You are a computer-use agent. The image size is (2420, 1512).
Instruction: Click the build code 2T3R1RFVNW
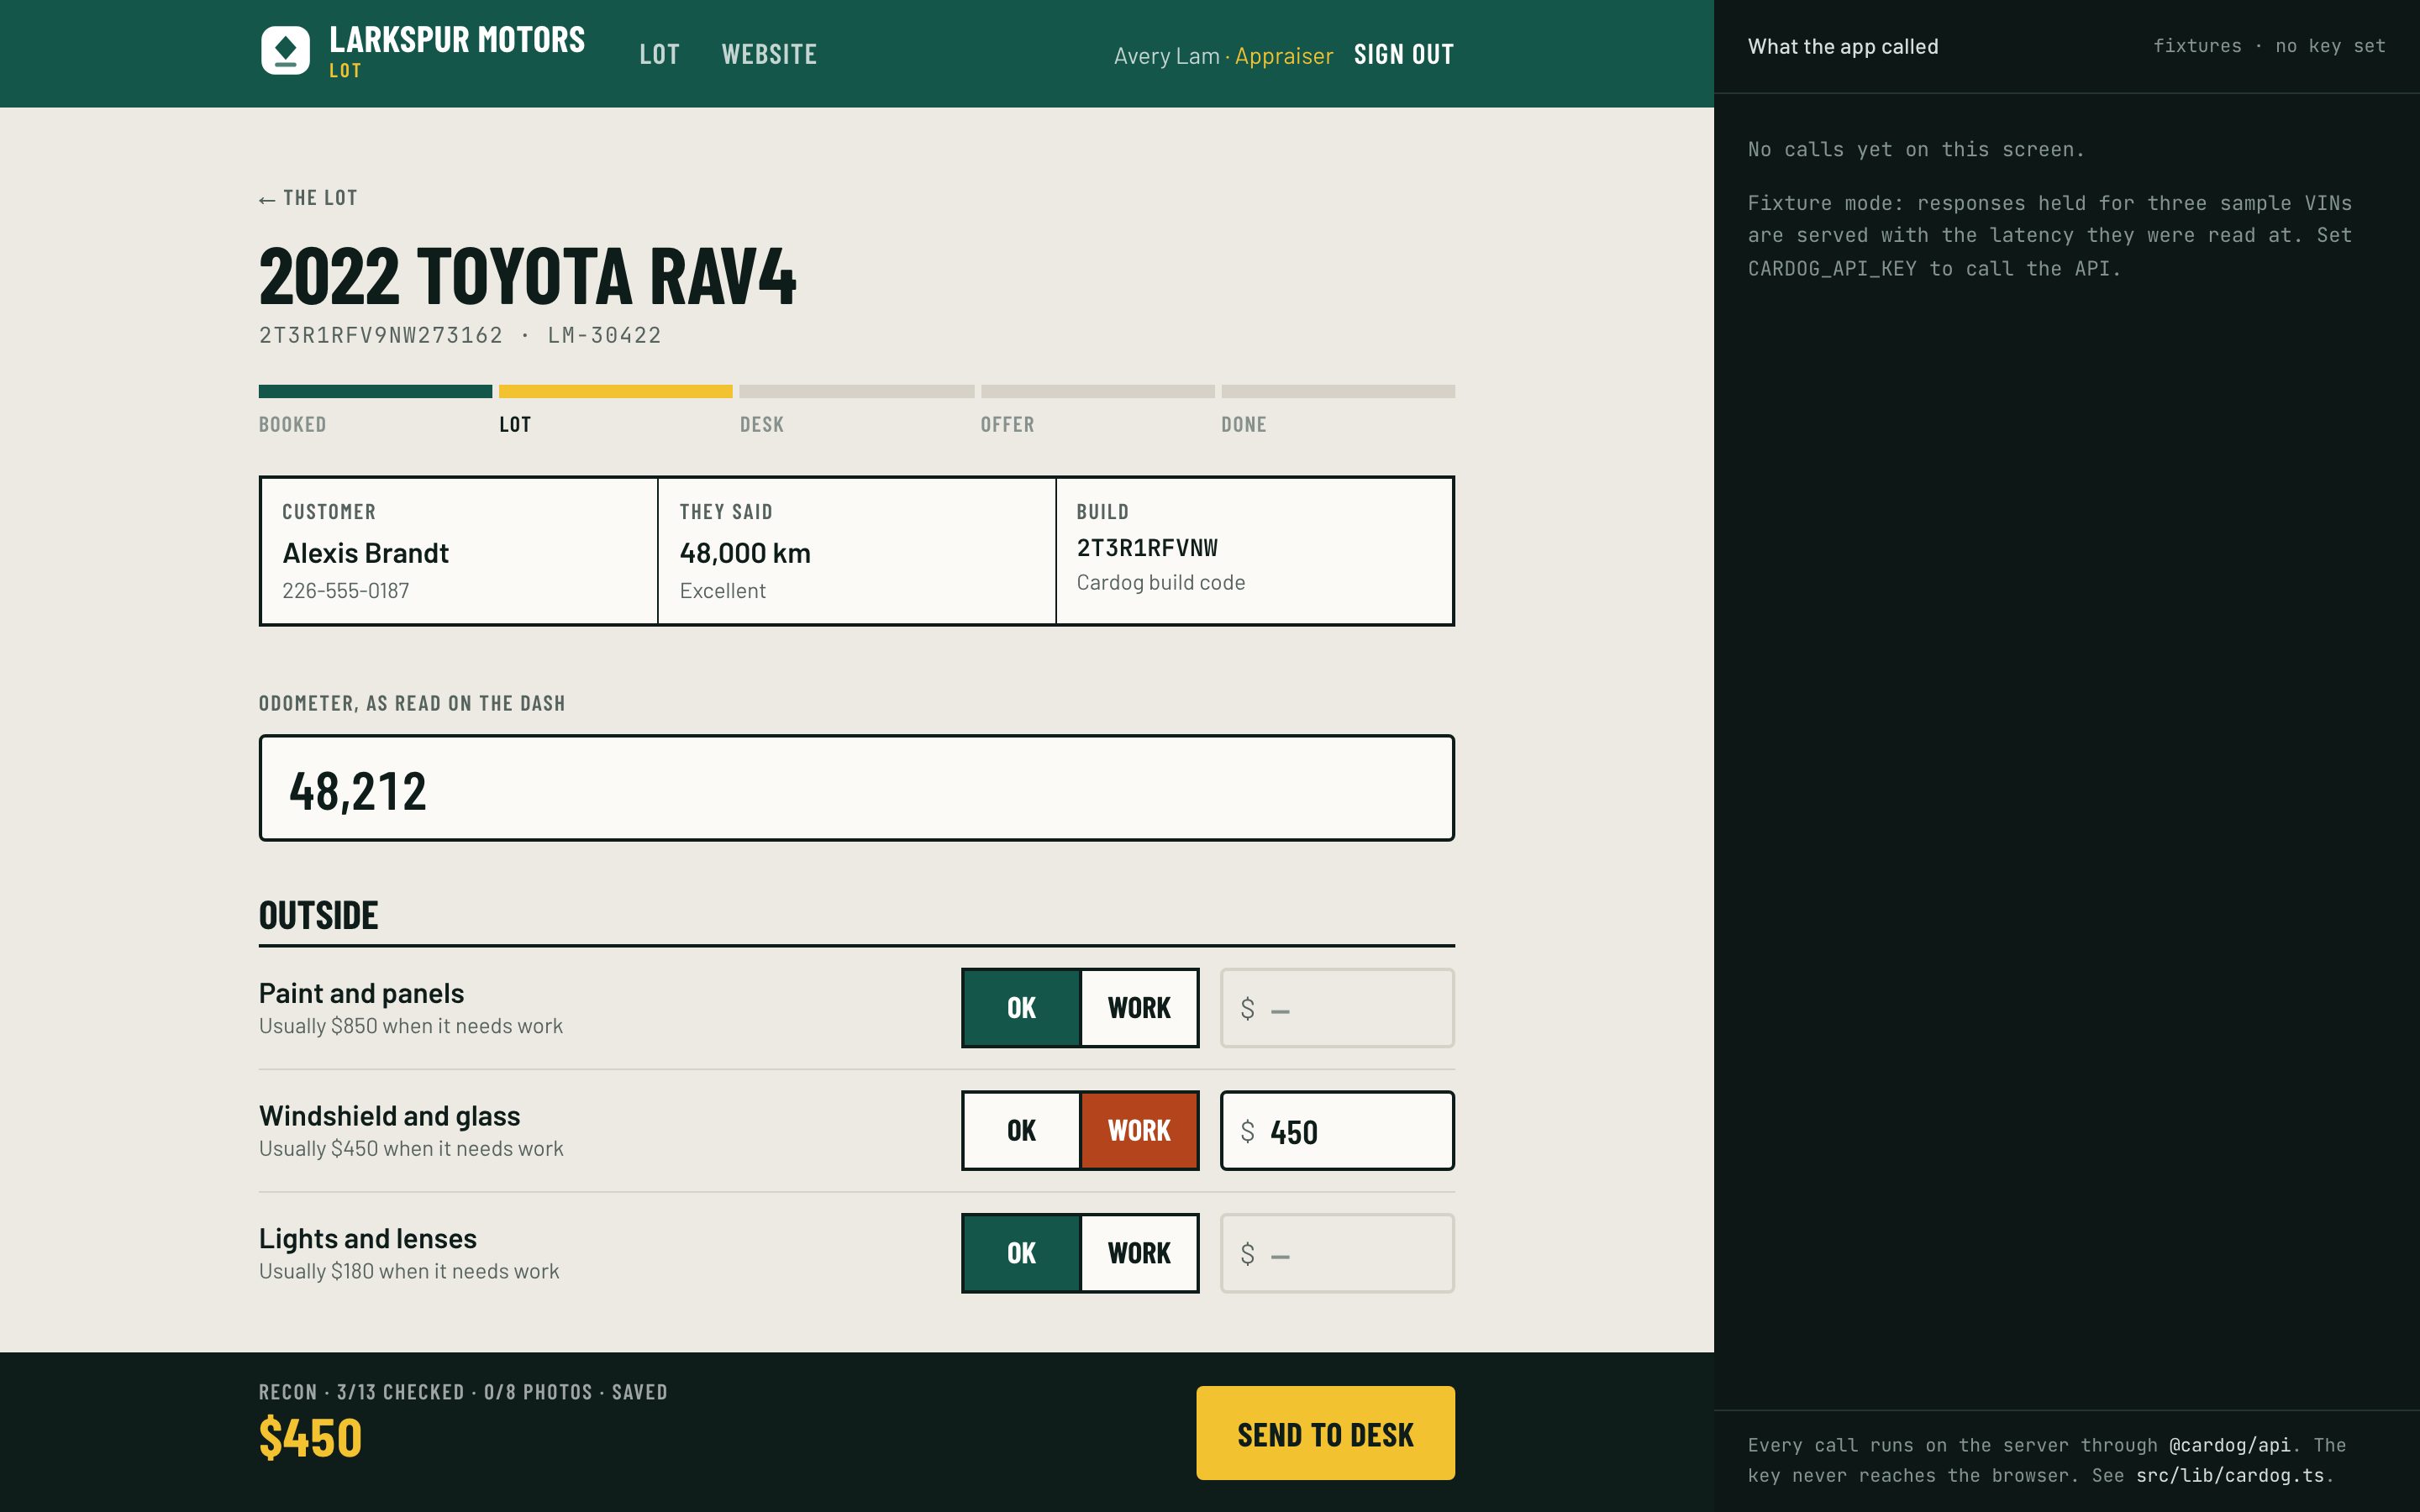(x=1147, y=548)
